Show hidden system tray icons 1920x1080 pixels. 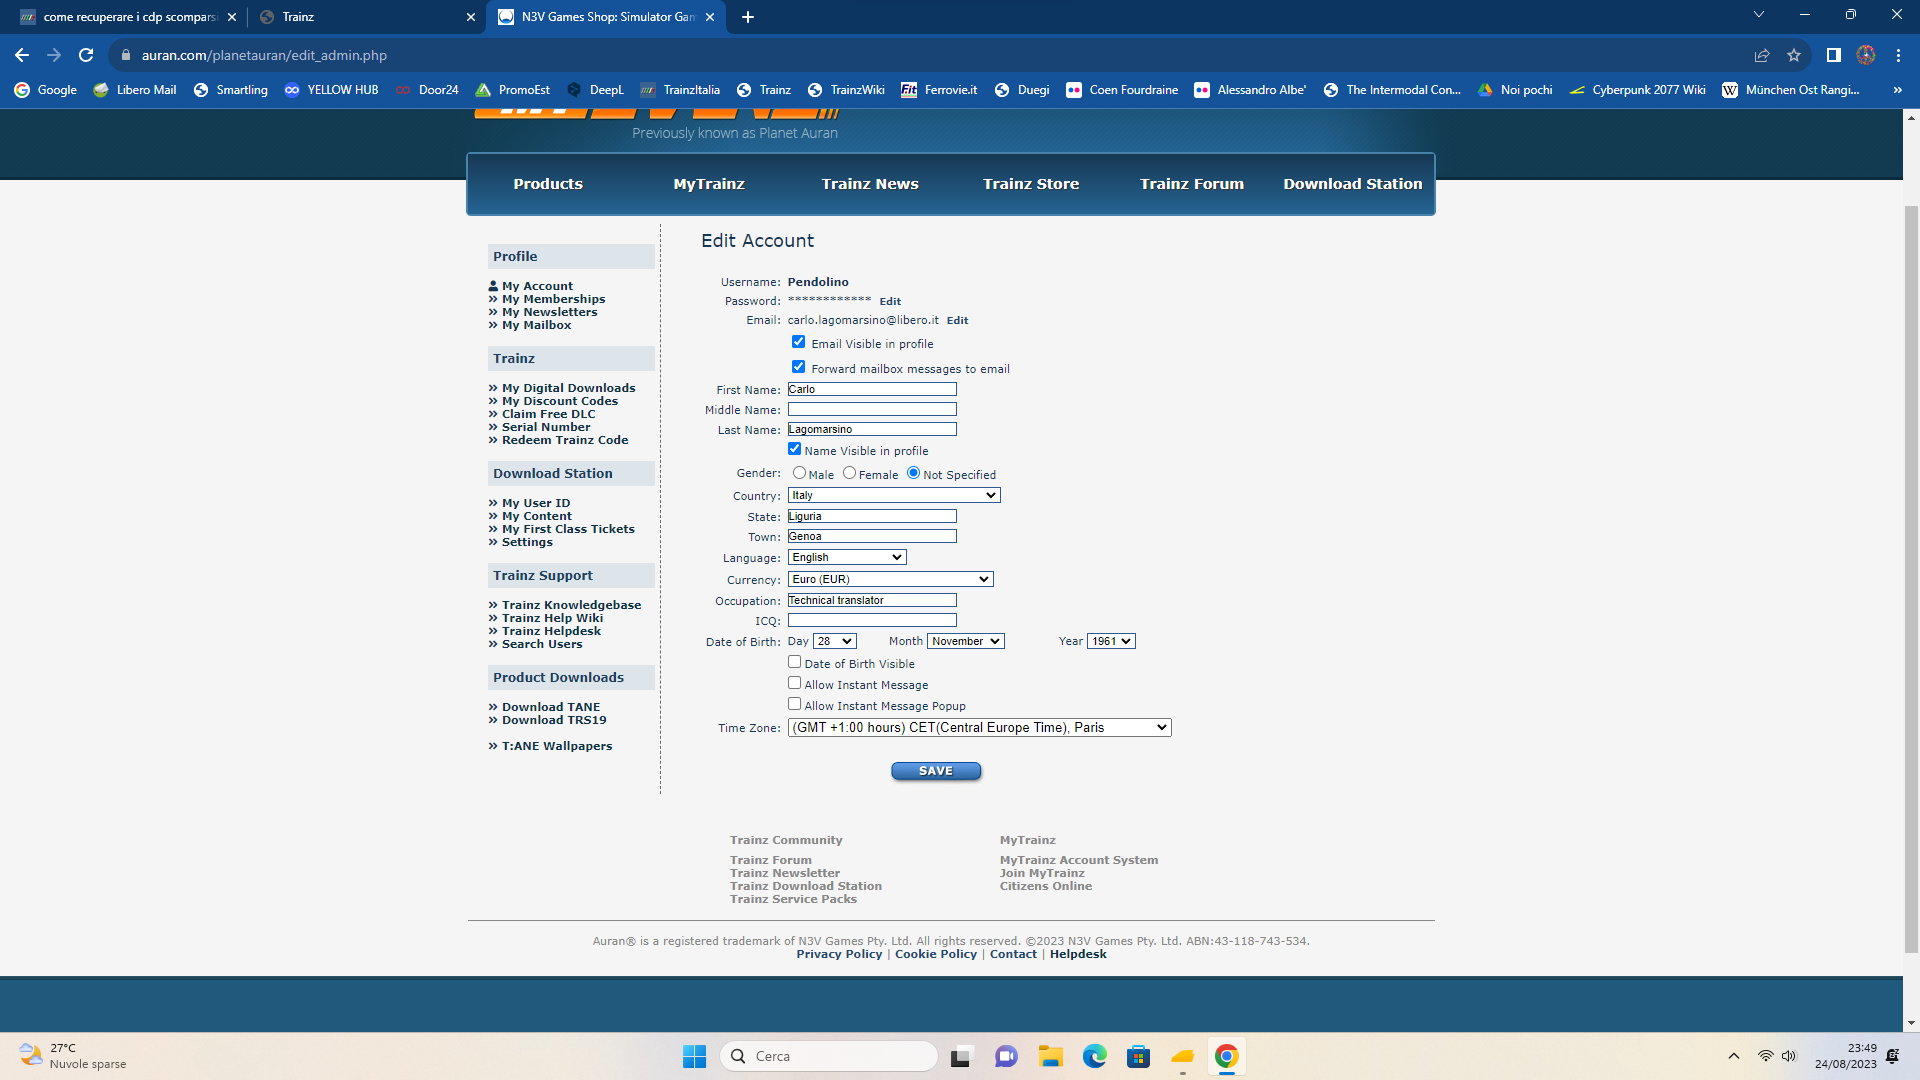tap(1734, 1056)
